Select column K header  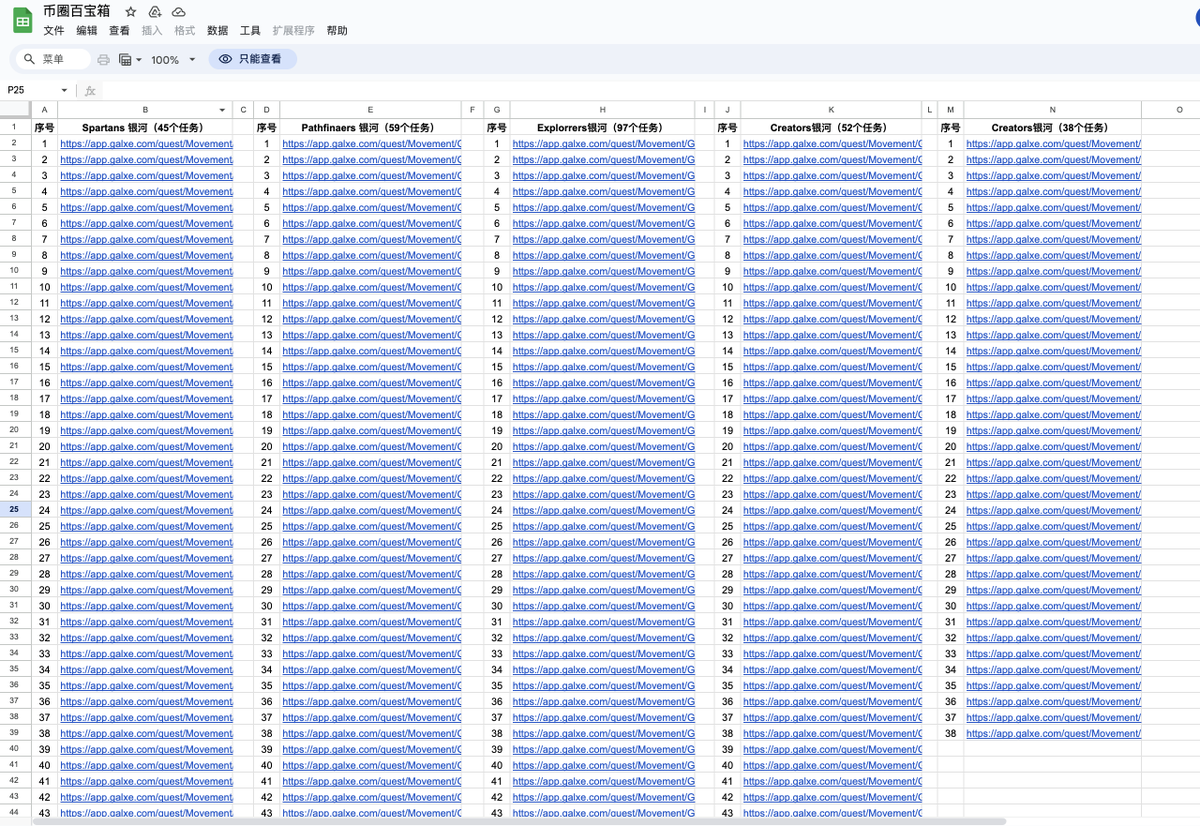pyautogui.click(x=831, y=109)
